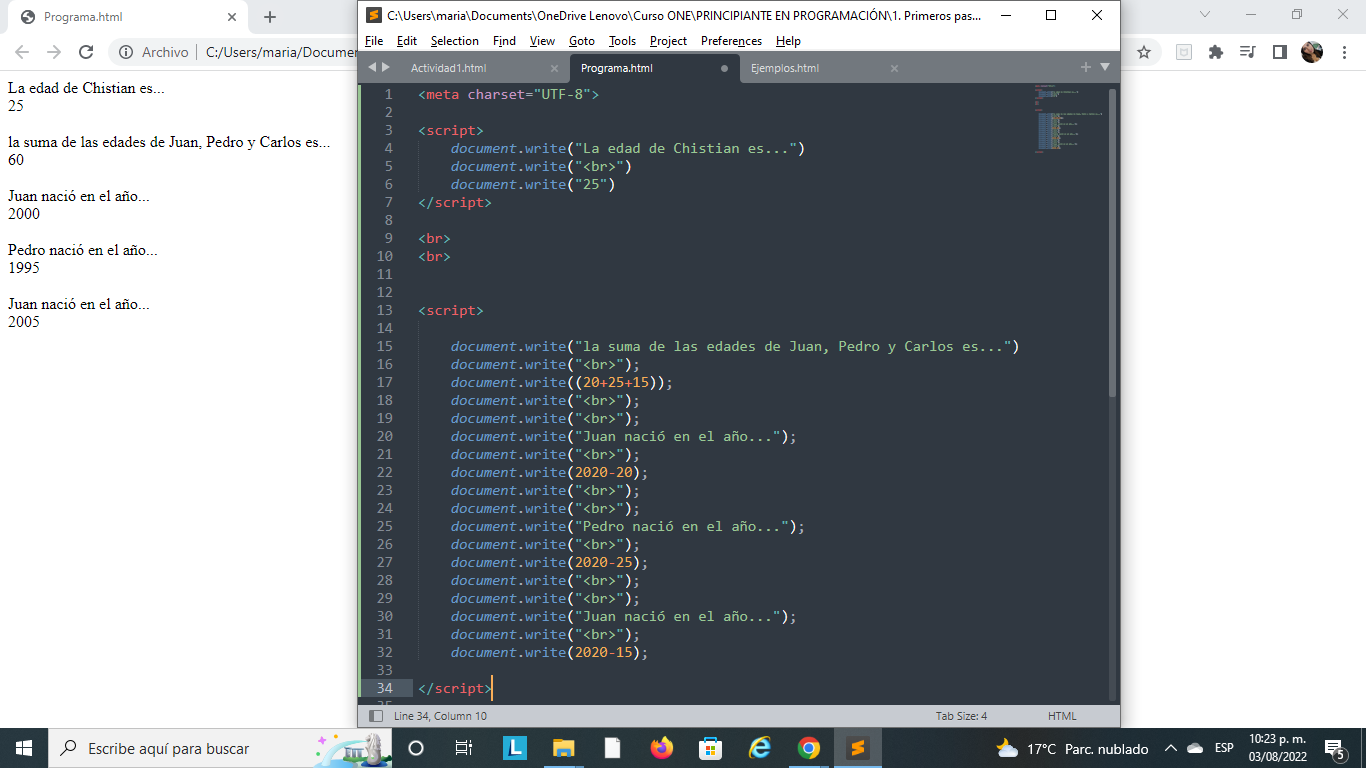
Task: Change the HTML syntax selector
Action: point(1062,716)
